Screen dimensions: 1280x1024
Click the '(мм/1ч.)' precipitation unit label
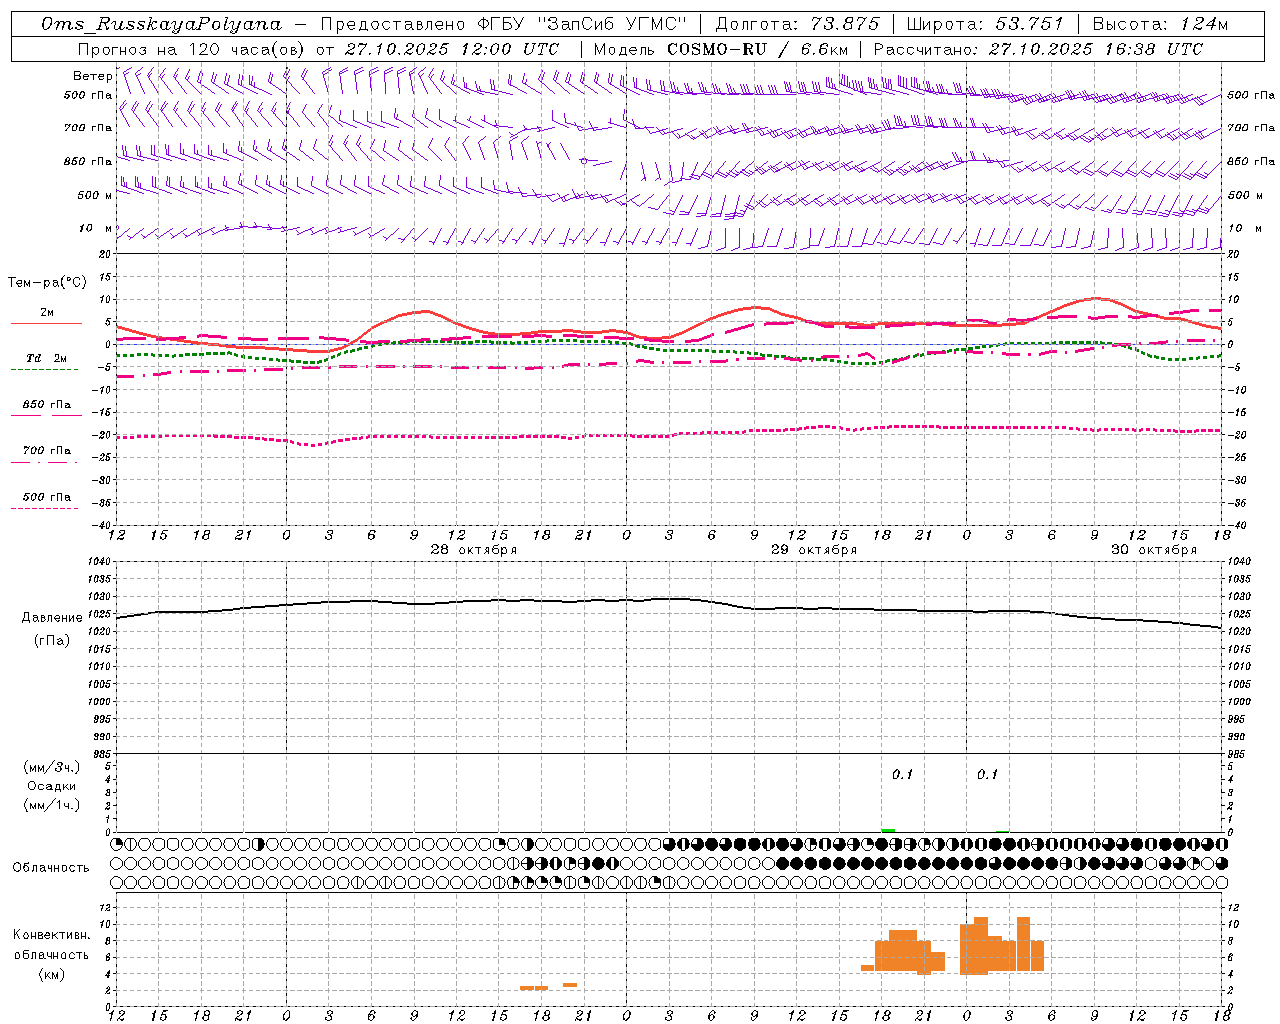(51, 805)
